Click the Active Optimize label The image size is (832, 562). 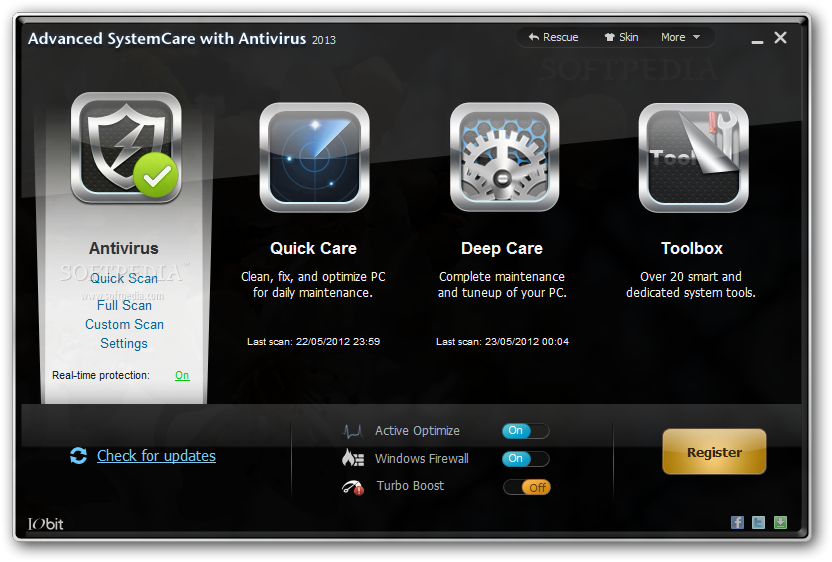[x=417, y=431]
